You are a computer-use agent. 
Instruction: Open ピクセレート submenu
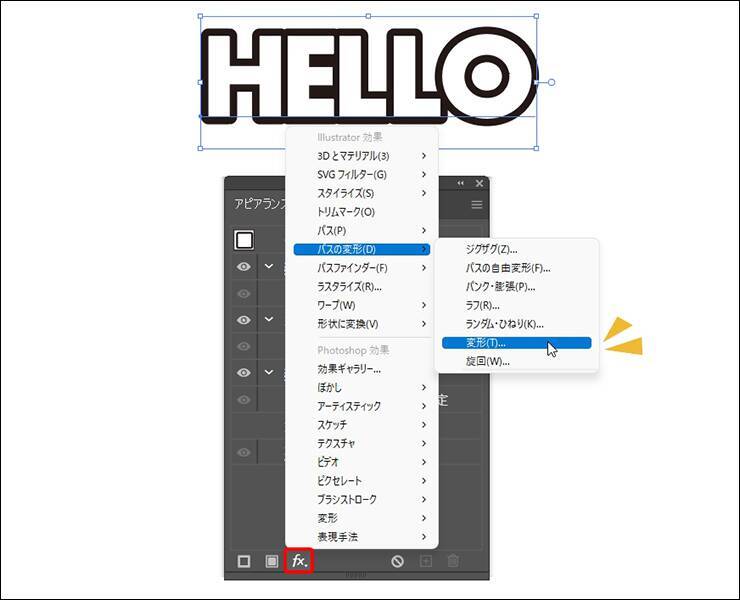362,481
